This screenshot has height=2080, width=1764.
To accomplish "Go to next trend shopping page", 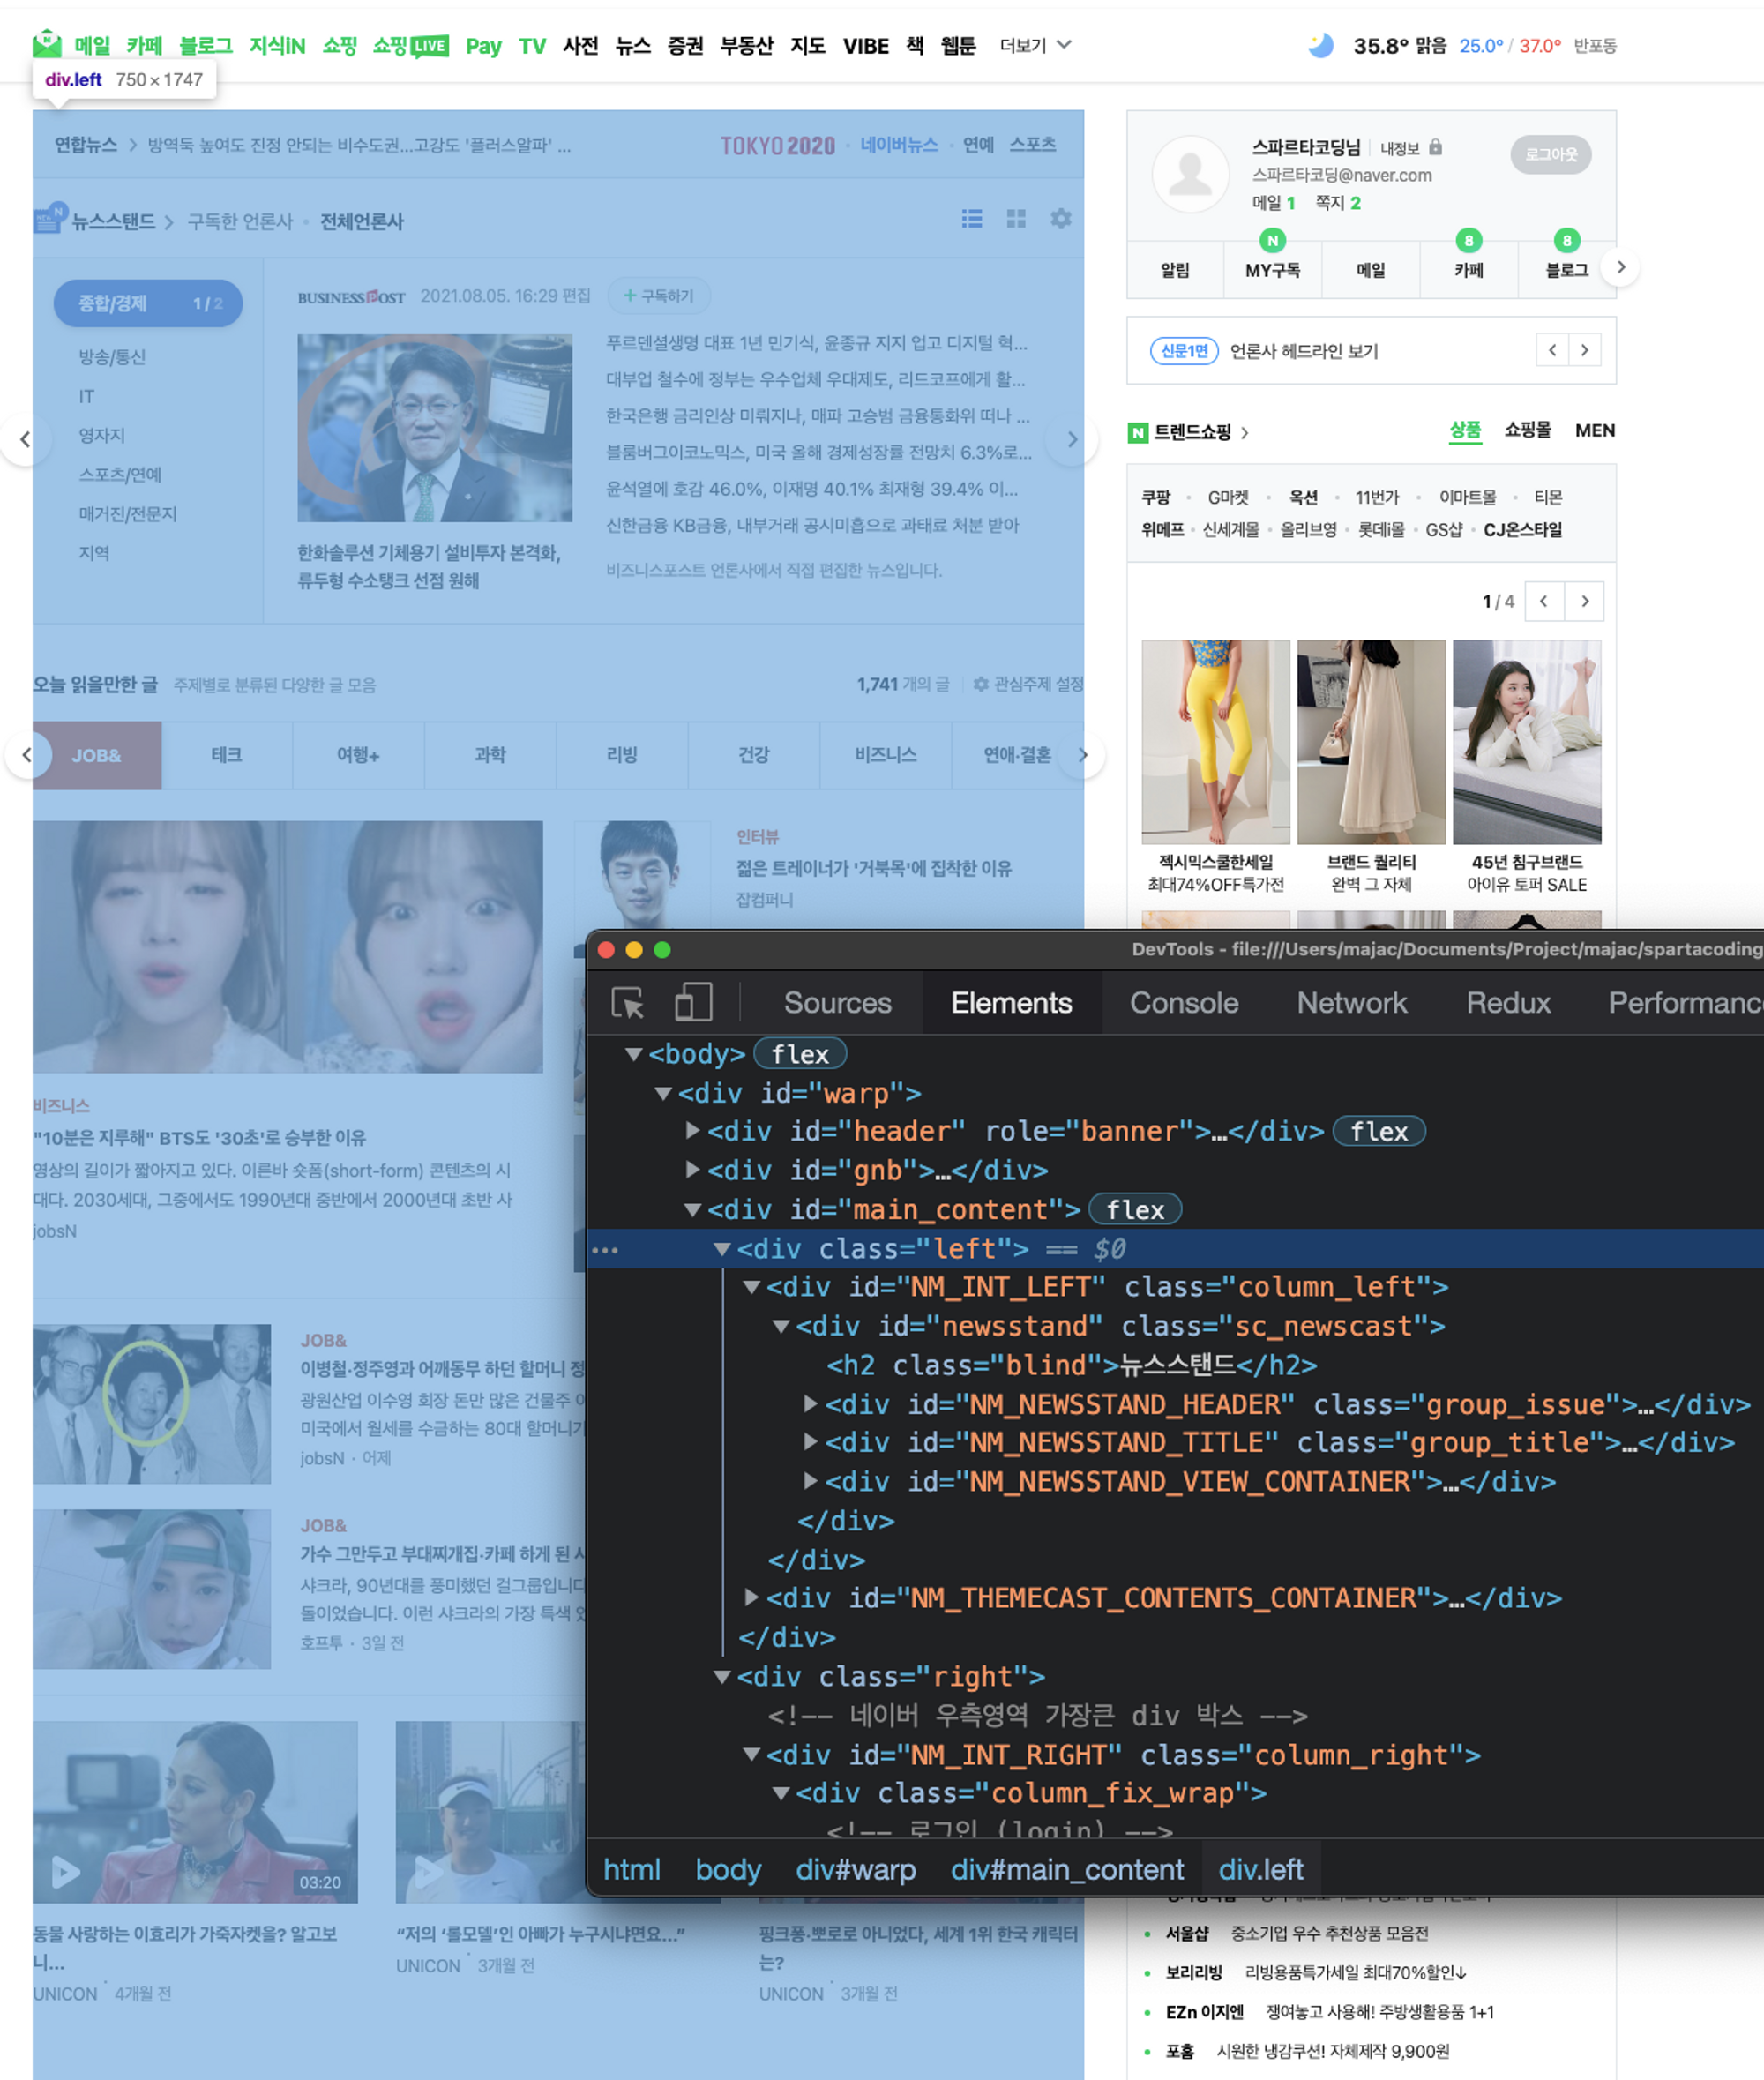I will (1585, 601).
